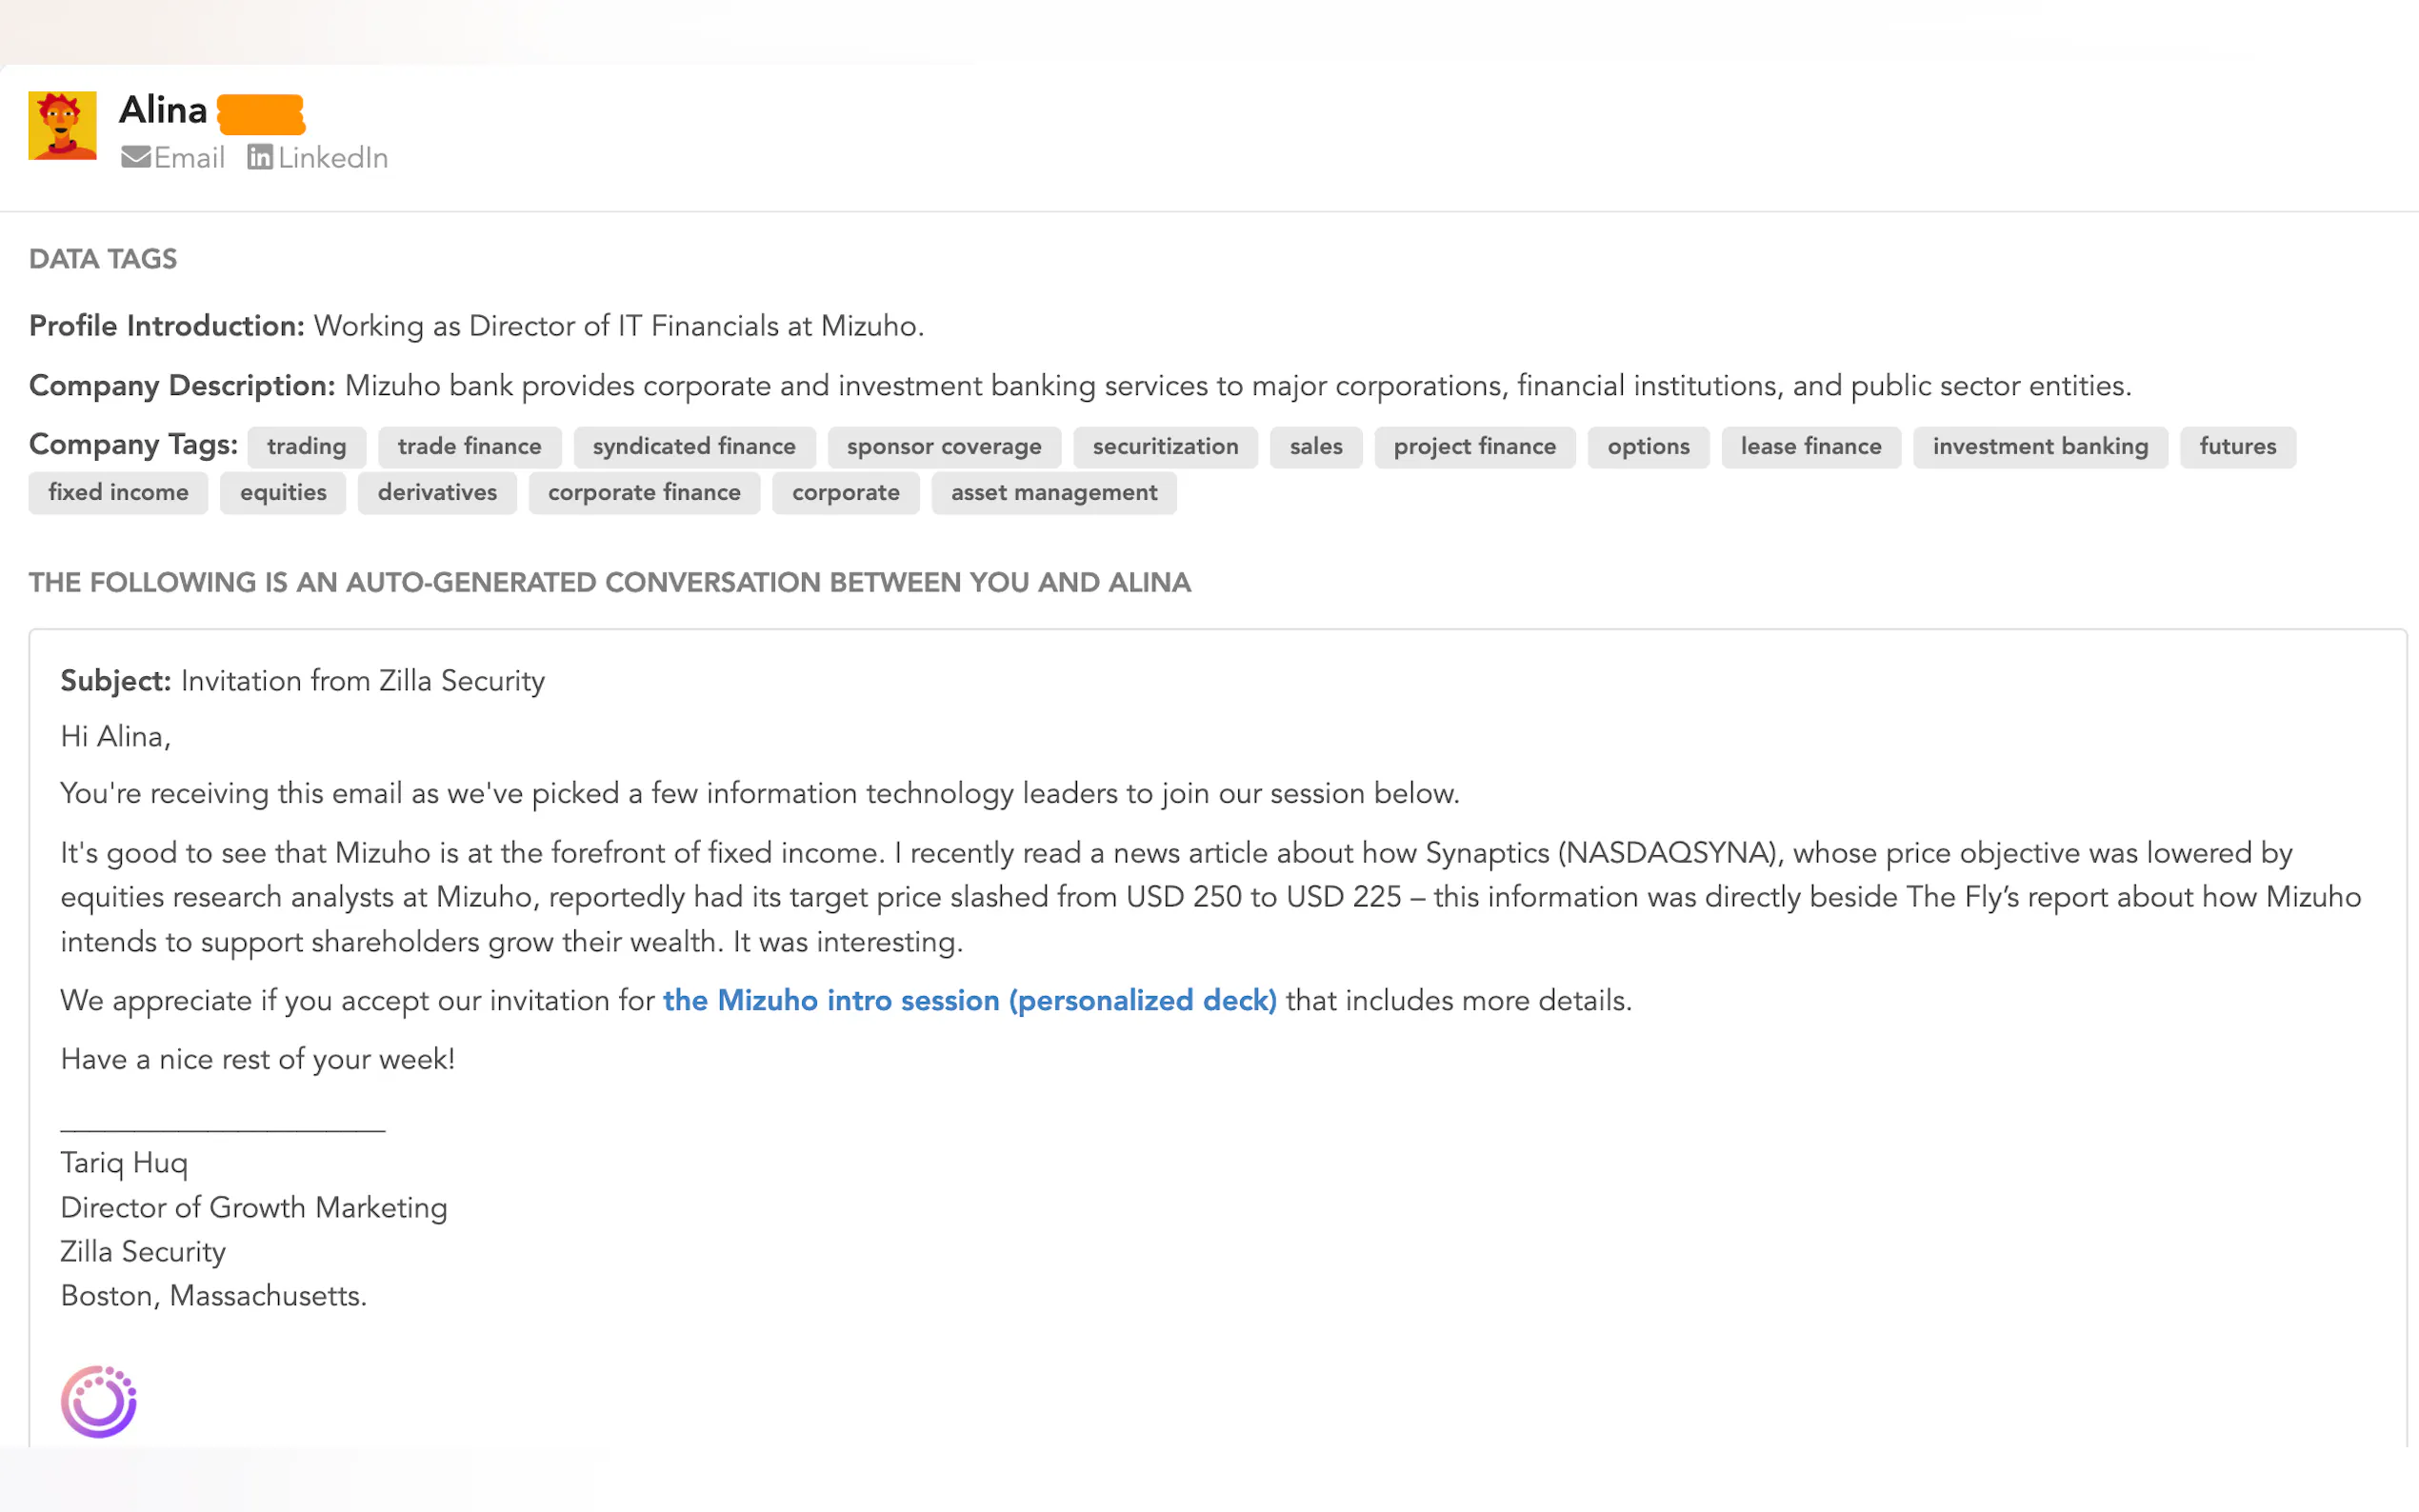The width and height of the screenshot is (2419, 1512).
Task: Click the project finance tag
Action: click(1474, 446)
